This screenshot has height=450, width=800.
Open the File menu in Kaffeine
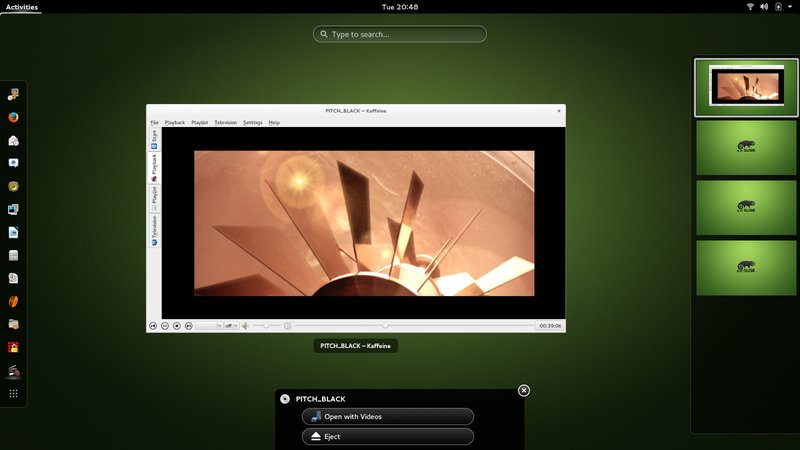tap(154, 122)
